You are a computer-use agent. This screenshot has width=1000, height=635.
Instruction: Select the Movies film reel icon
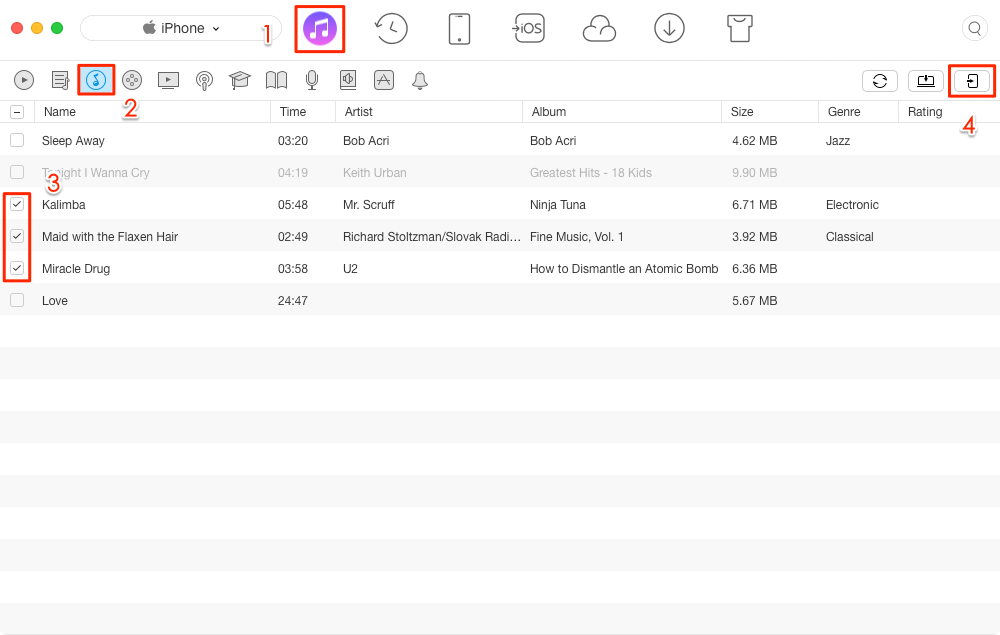point(131,80)
